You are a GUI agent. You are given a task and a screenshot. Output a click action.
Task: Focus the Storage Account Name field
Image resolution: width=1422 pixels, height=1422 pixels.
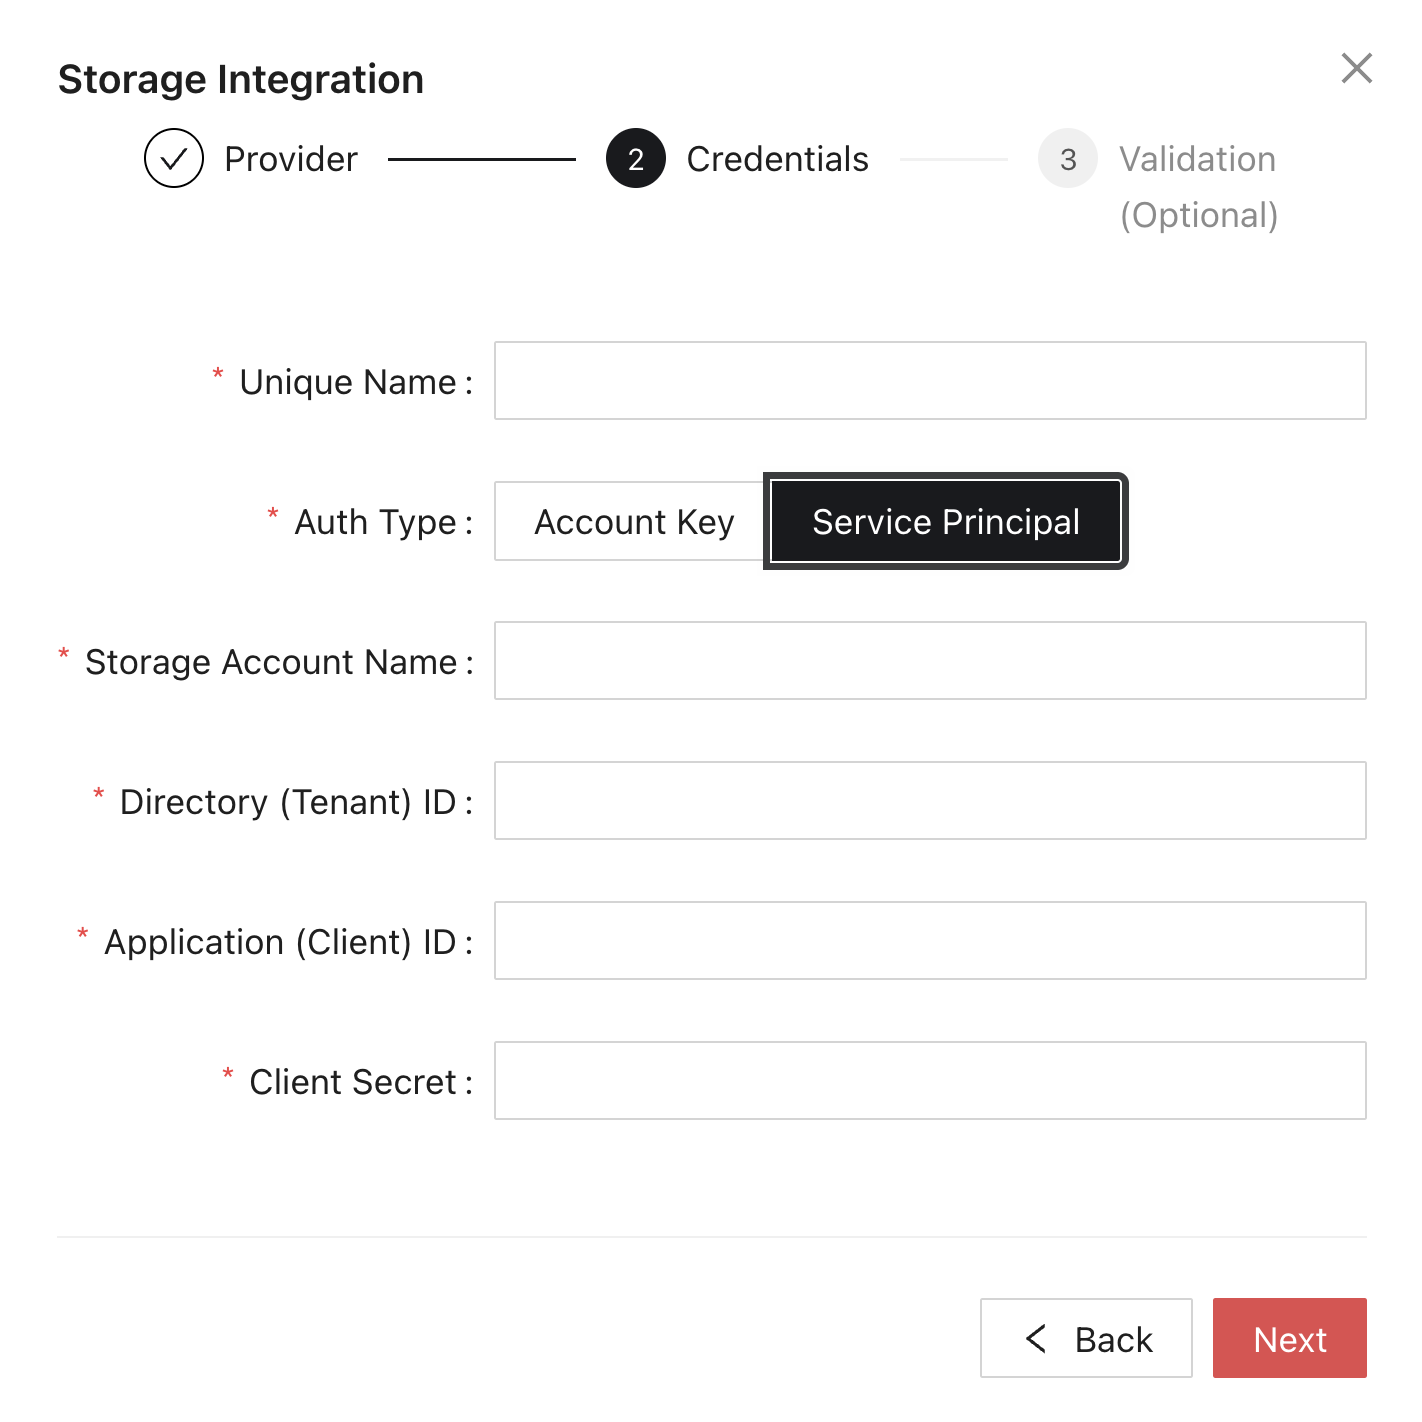(930, 661)
